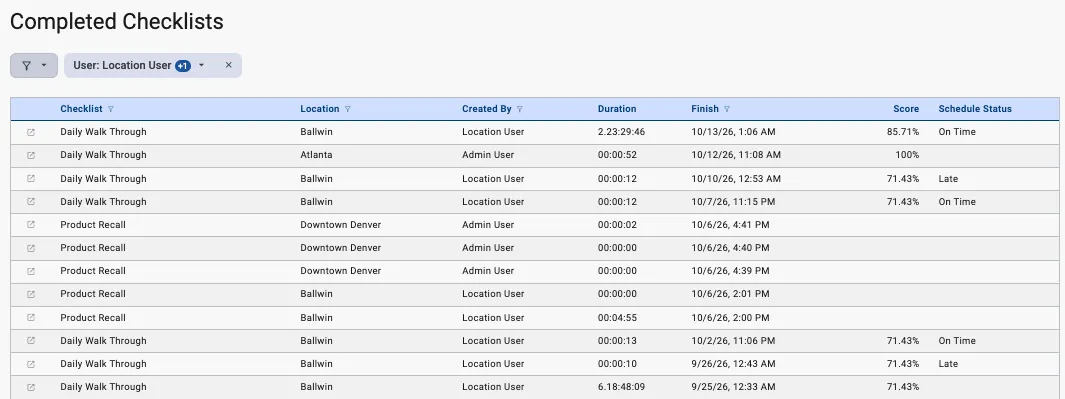Click Ballwin in the 9/25/26 row

317,387
